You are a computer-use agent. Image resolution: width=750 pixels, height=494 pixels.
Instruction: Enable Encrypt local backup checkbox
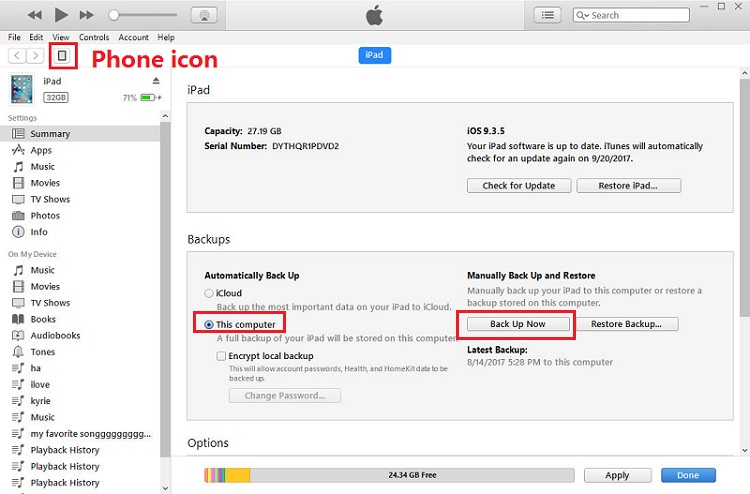point(221,356)
